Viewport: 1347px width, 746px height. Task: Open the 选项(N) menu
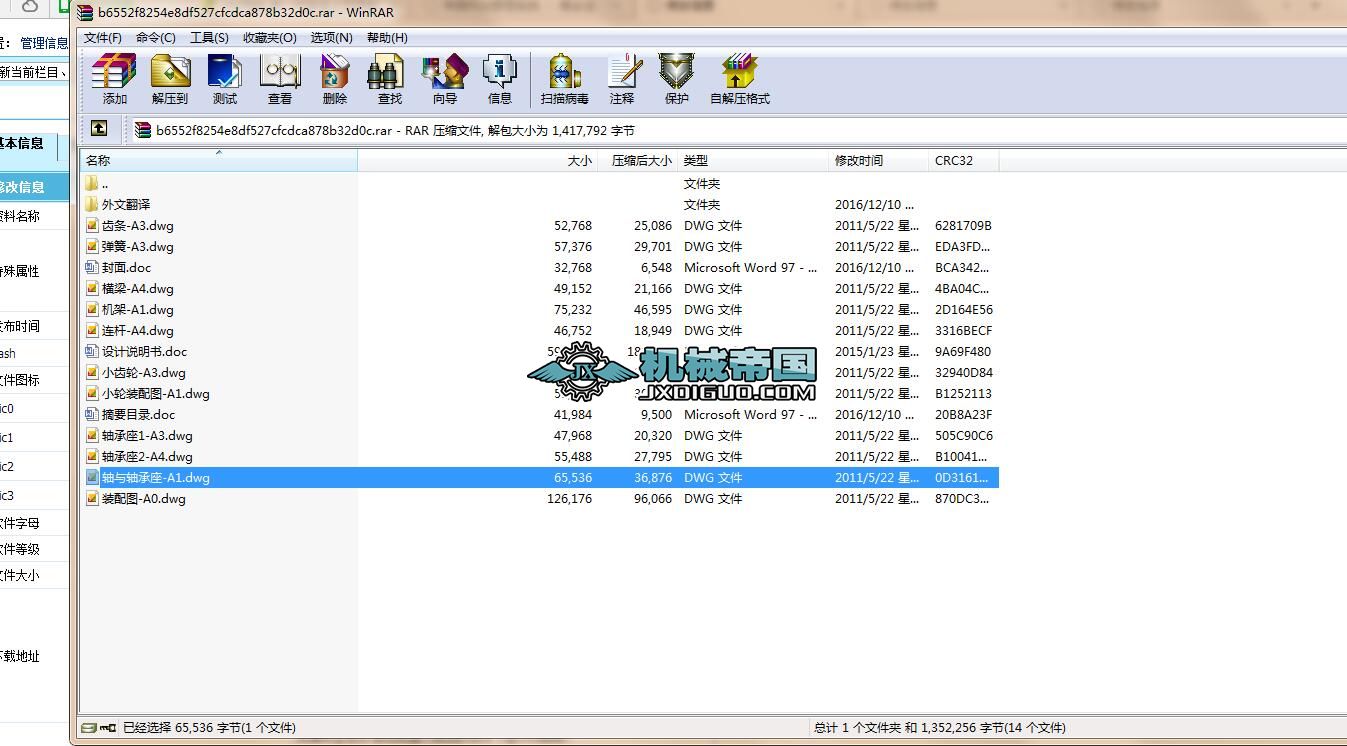click(332, 38)
